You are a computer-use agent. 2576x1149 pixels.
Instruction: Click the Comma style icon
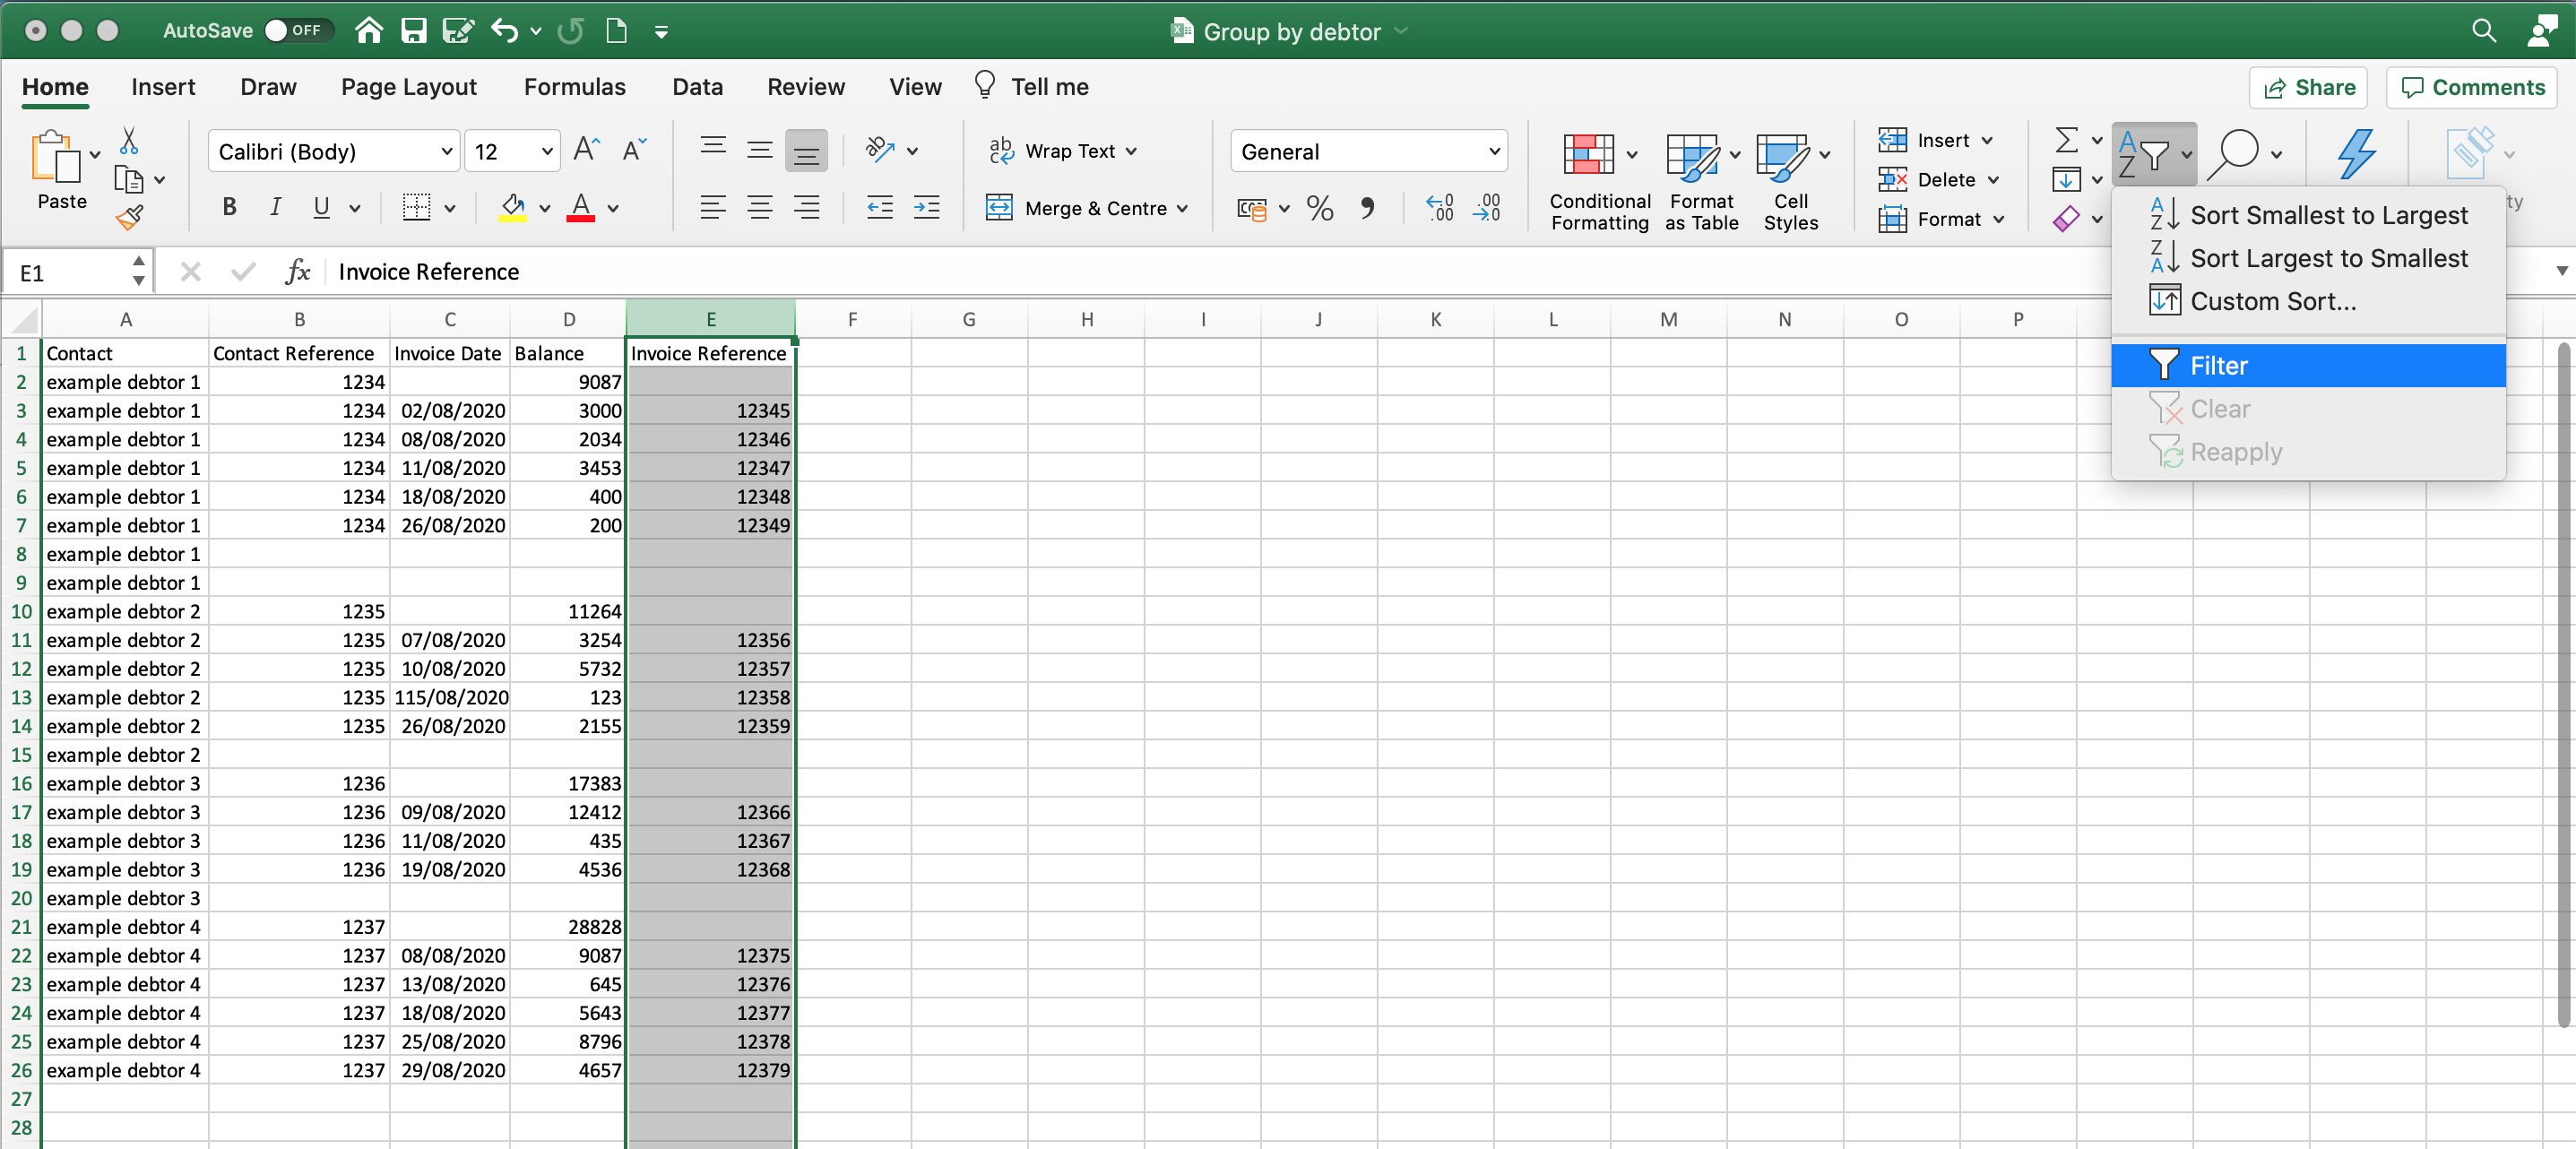tap(1367, 208)
